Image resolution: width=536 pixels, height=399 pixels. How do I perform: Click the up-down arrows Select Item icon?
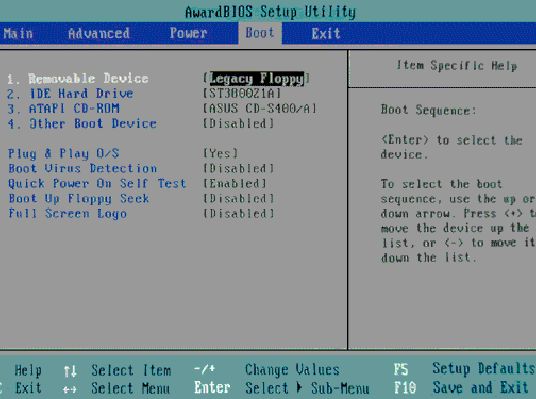tap(70, 371)
